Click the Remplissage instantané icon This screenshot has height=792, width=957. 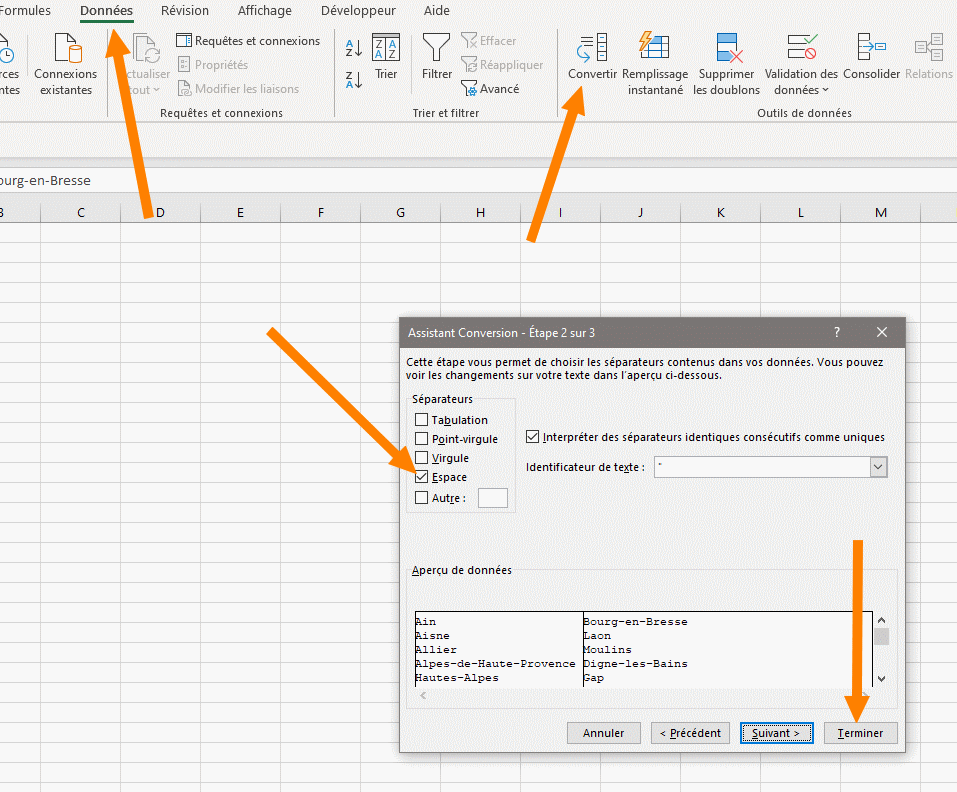coord(654,48)
